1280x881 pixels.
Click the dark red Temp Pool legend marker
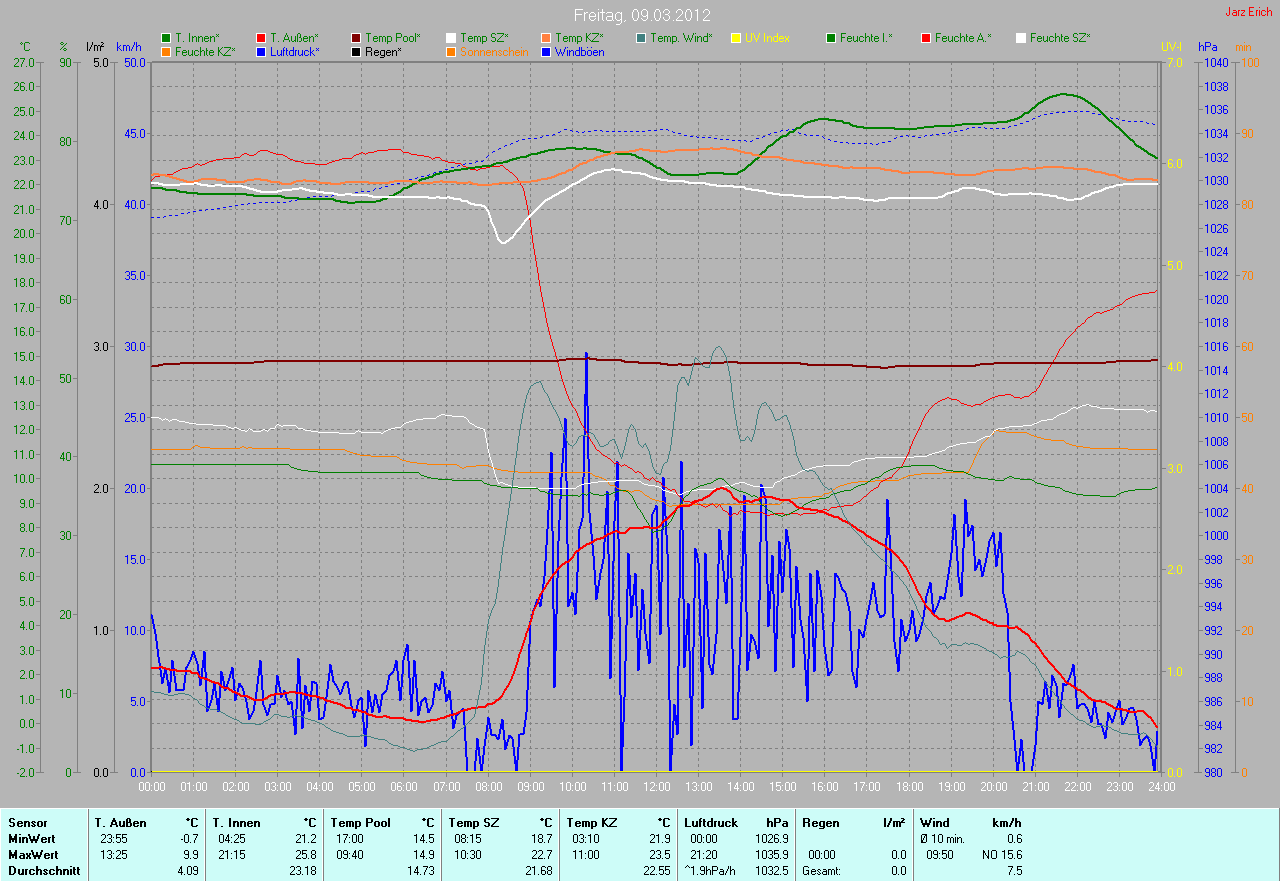pos(357,38)
